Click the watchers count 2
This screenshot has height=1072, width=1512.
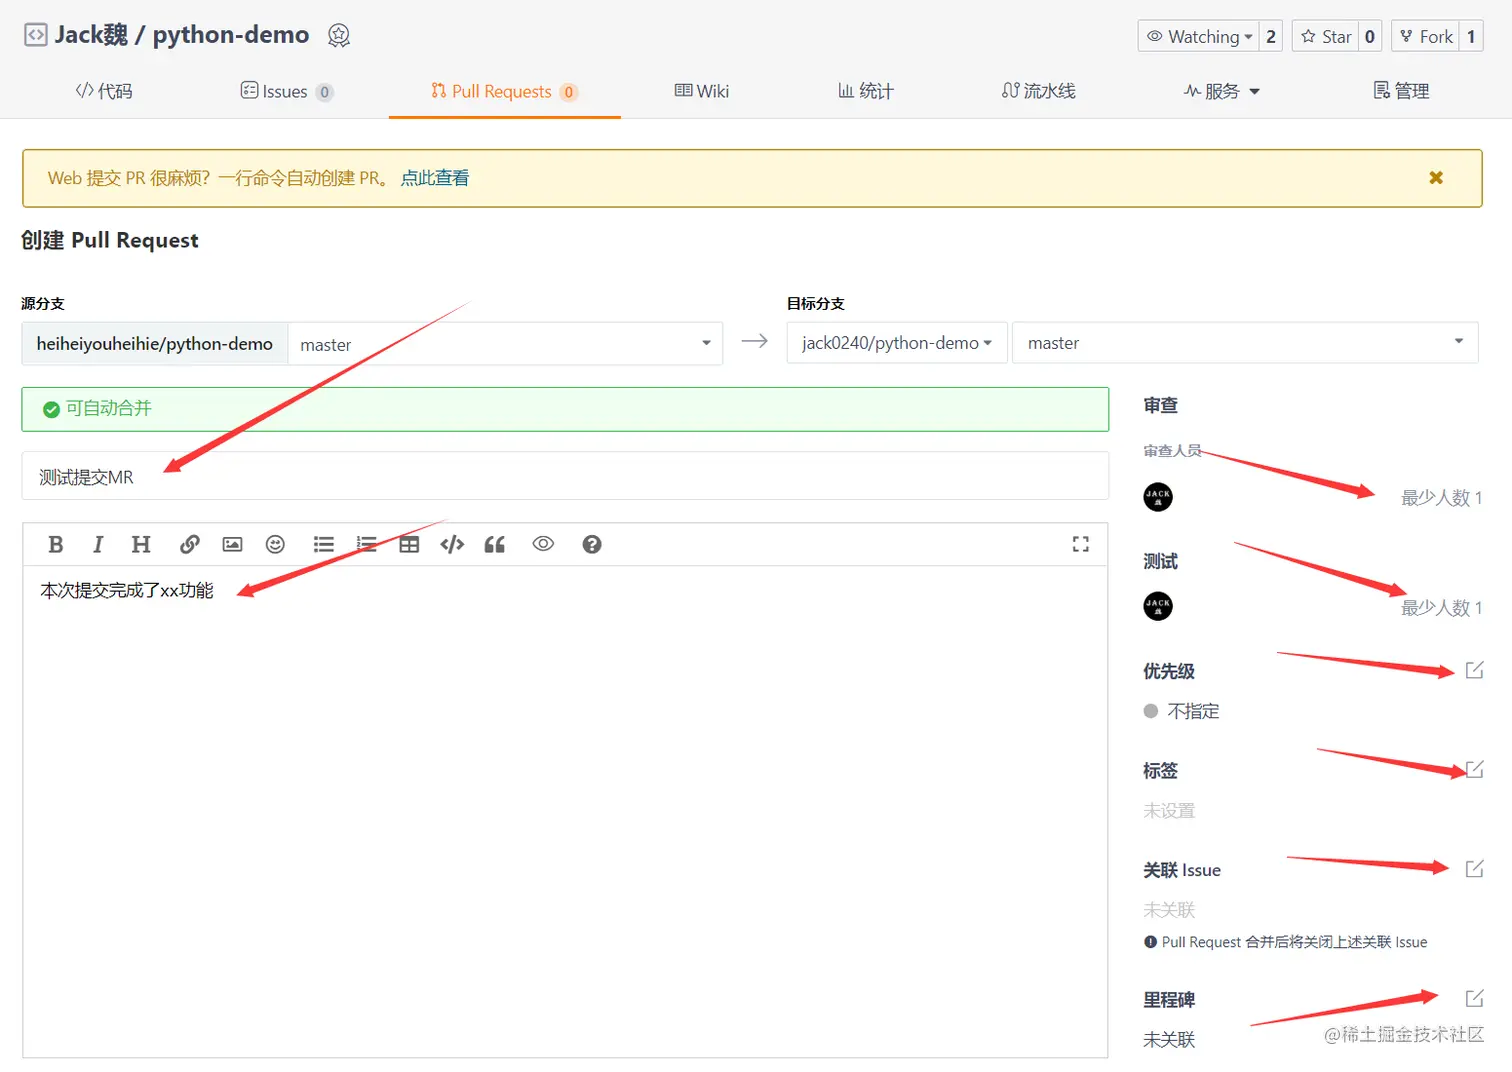coord(1271,36)
